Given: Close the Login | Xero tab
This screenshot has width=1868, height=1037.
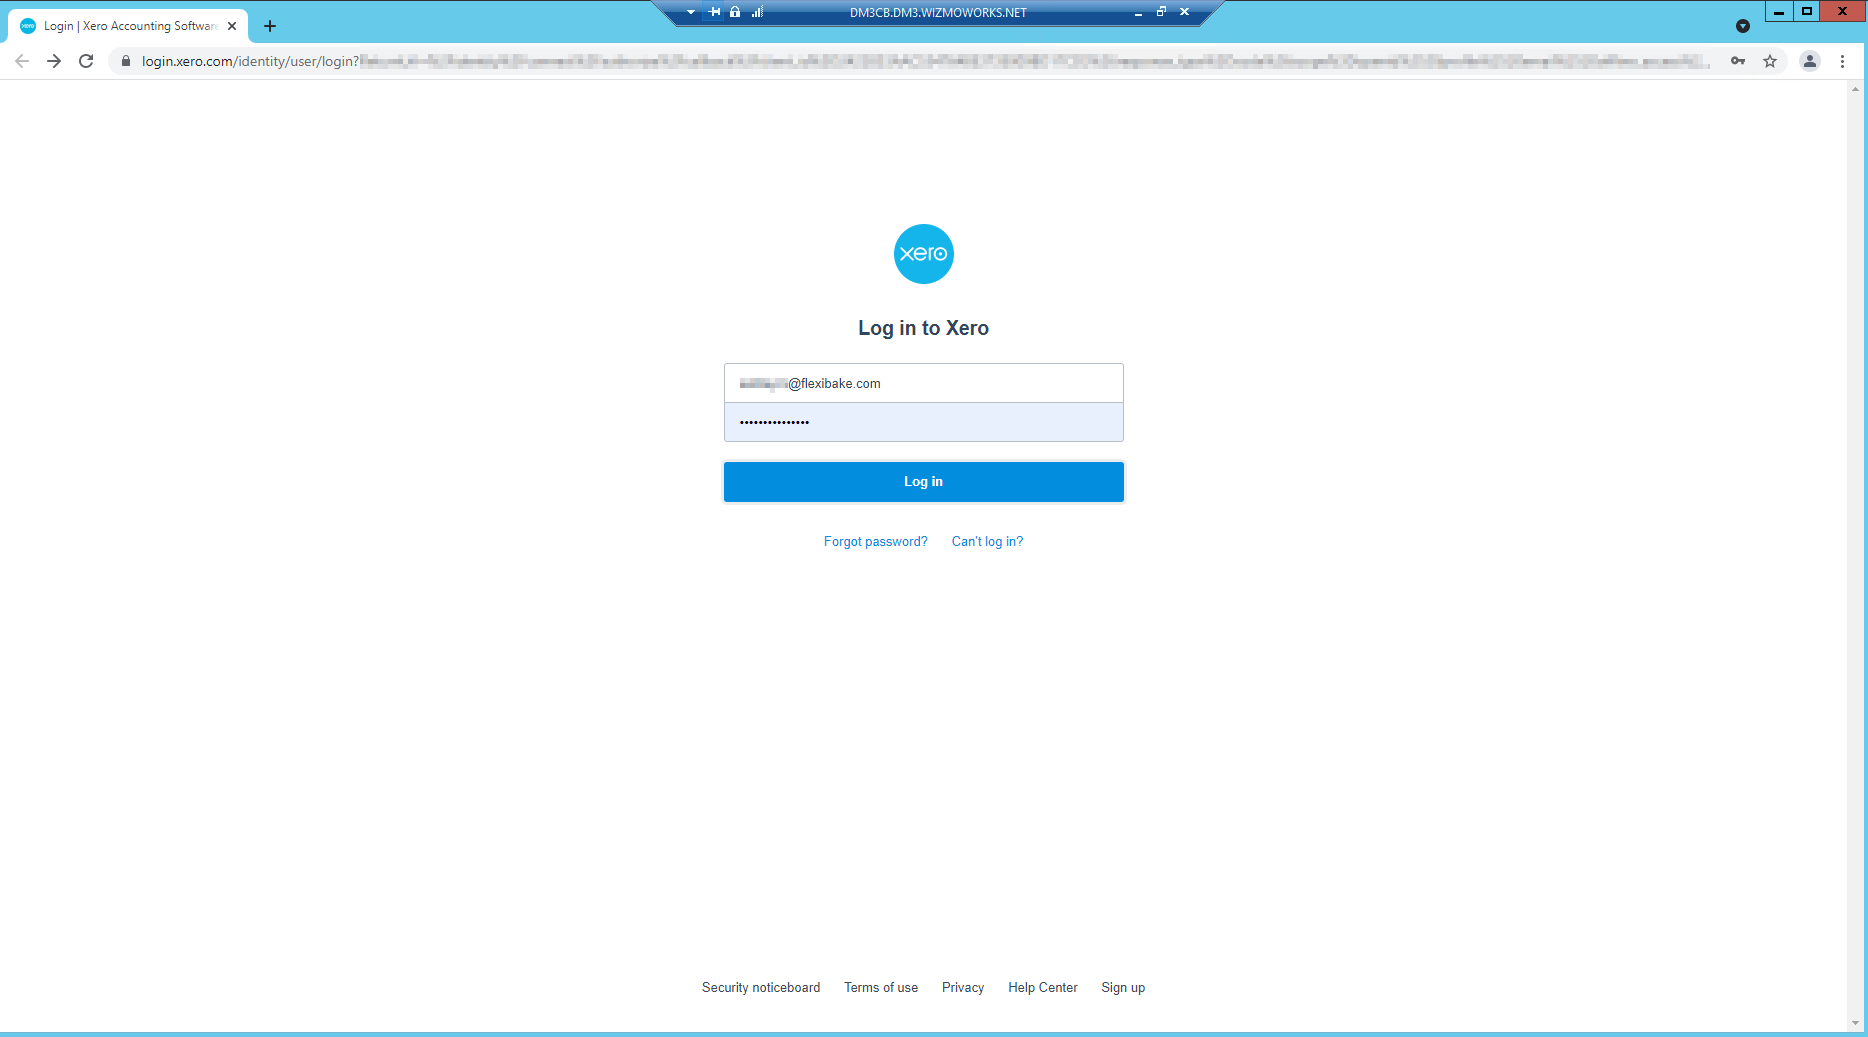Looking at the screenshot, I should click(x=232, y=26).
